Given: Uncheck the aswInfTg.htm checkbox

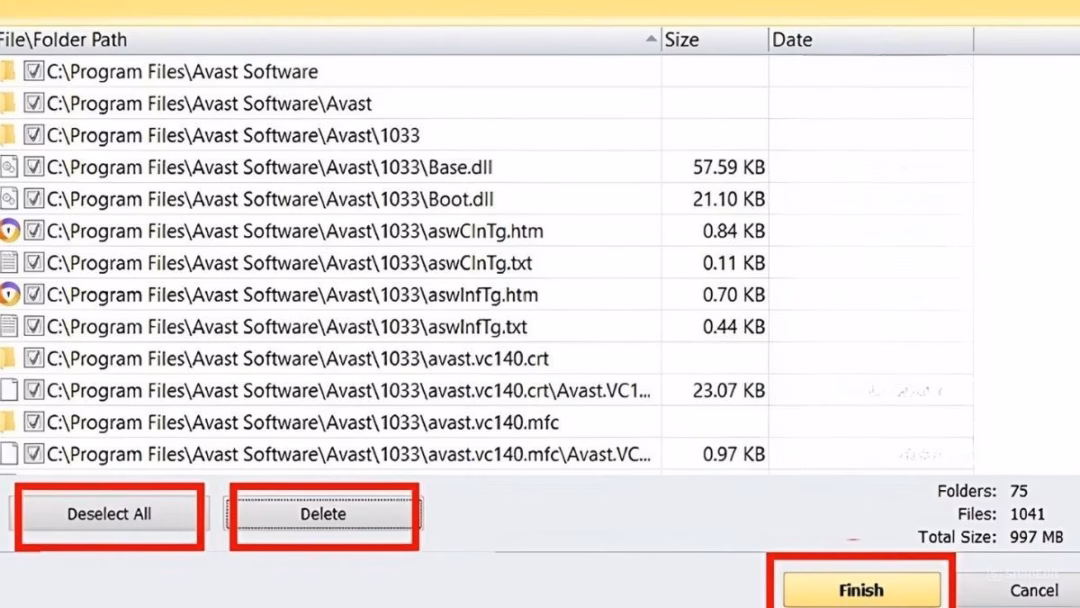Looking at the screenshot, I should pyautogui.click(x=33, y=295).
